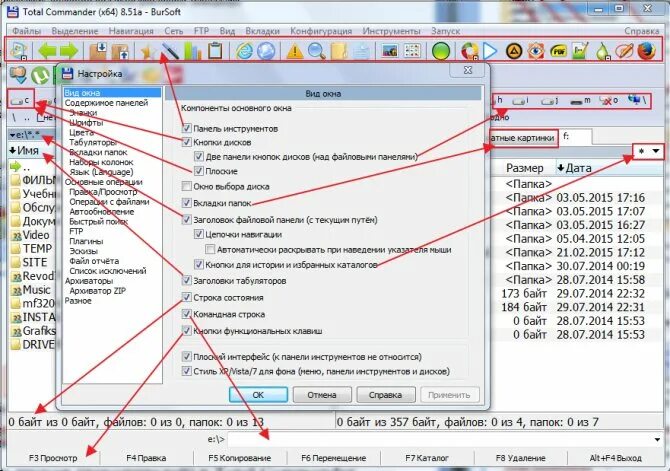Image resolution: width=670 pixels, height=471 pixels.
Task: Click 'F8 Удаление' function key button
Action: (520, 458)
